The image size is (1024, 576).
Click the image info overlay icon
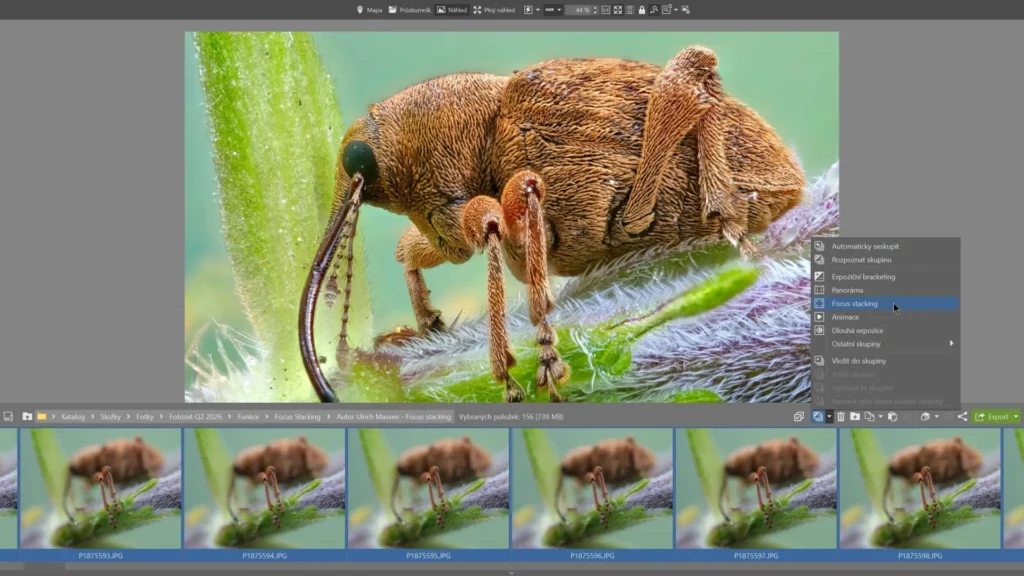686,10
